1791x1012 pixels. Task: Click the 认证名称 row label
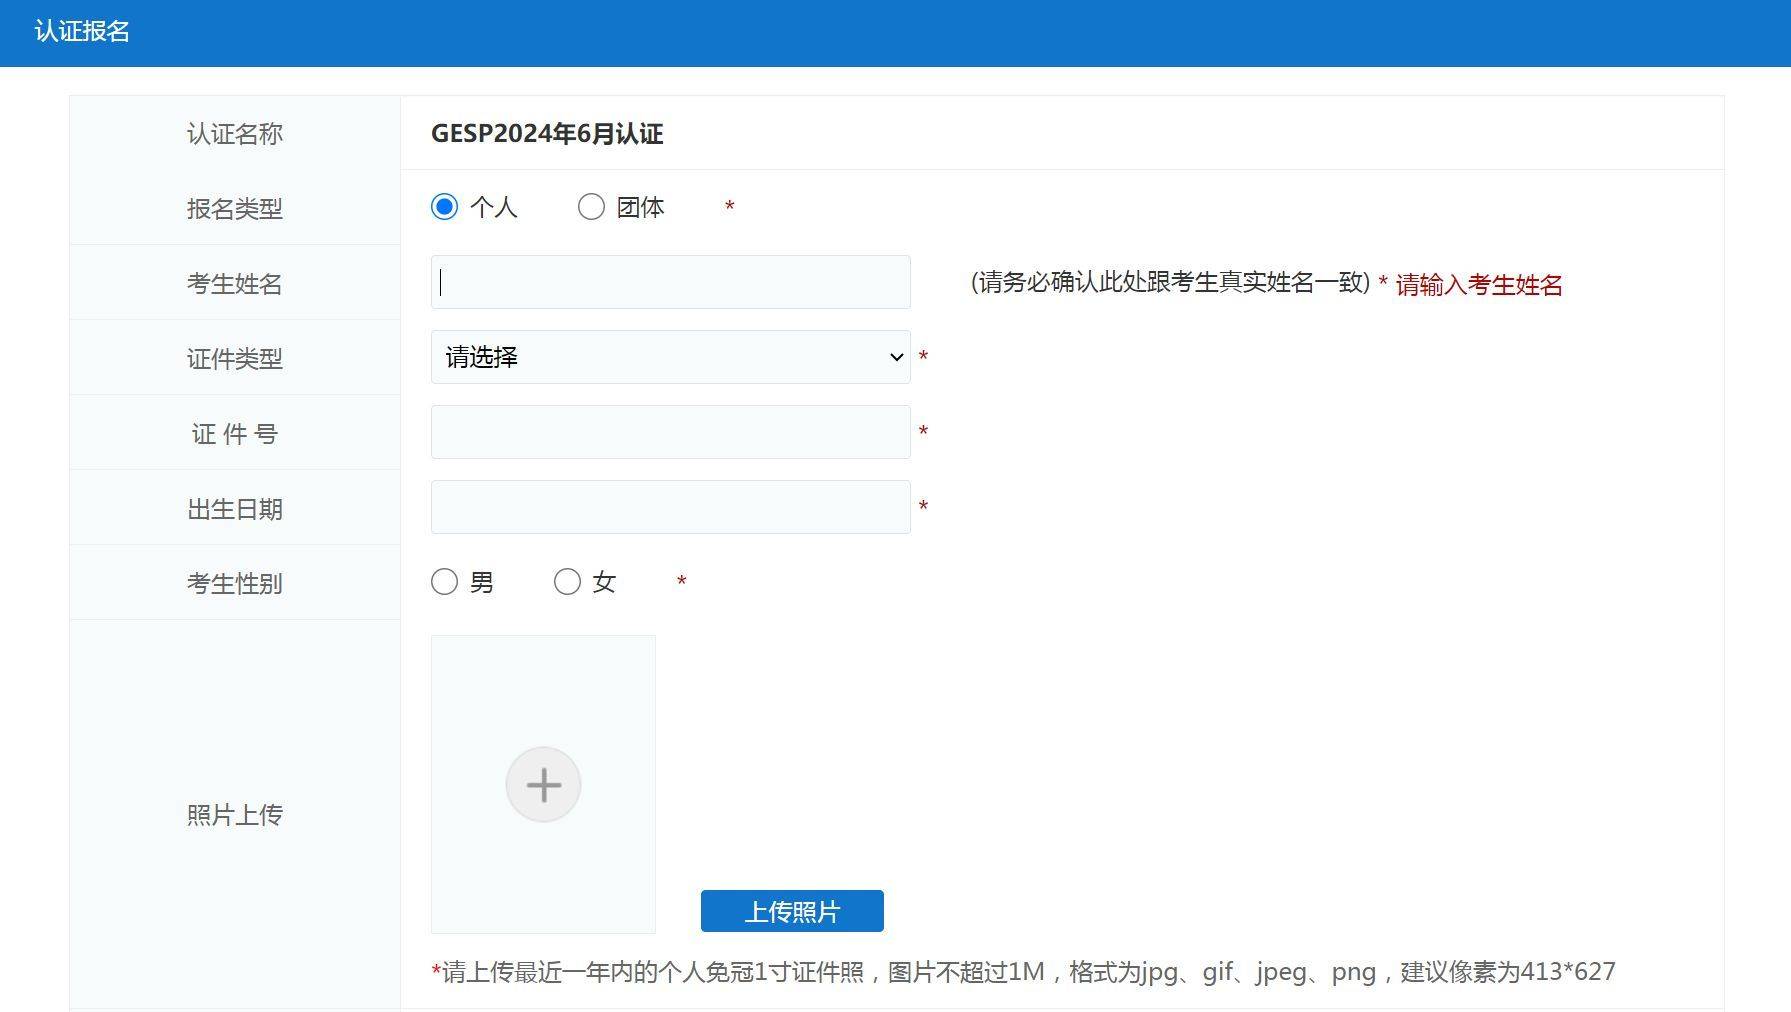click(x=235, y=134)
